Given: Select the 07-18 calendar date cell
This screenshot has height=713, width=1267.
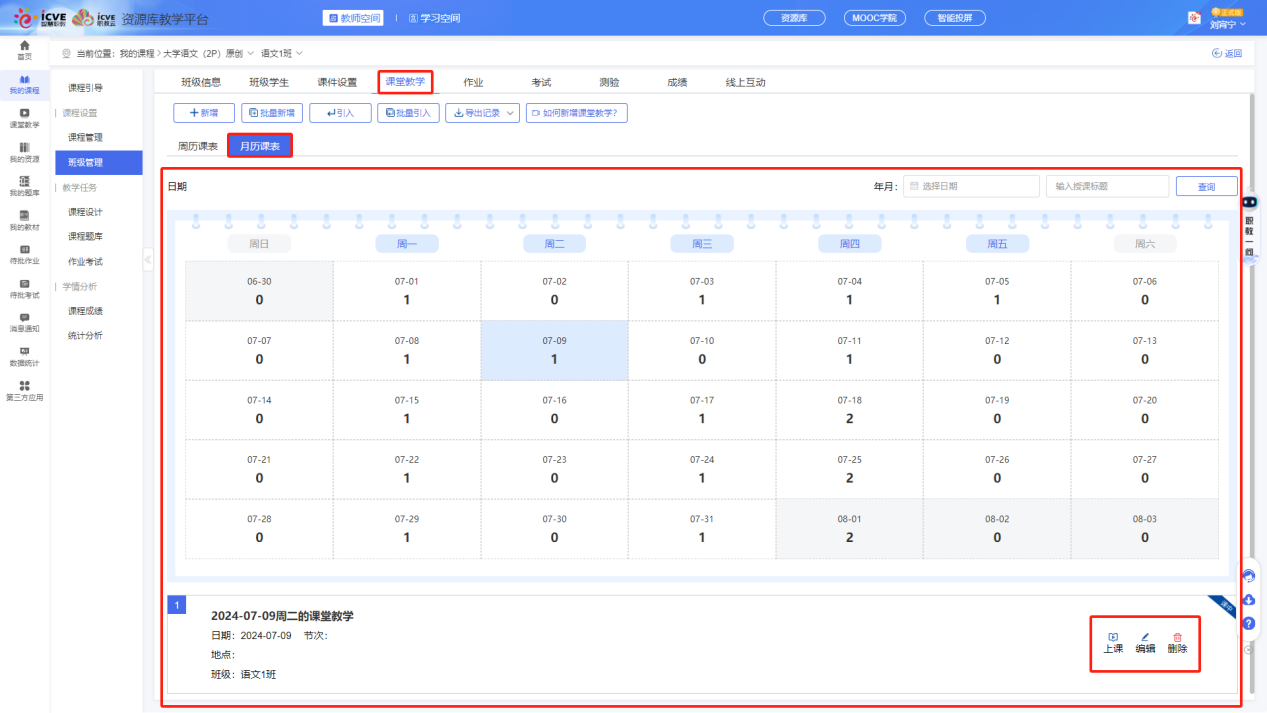Looking at the screenshot, I should click(x=849, y=410).
